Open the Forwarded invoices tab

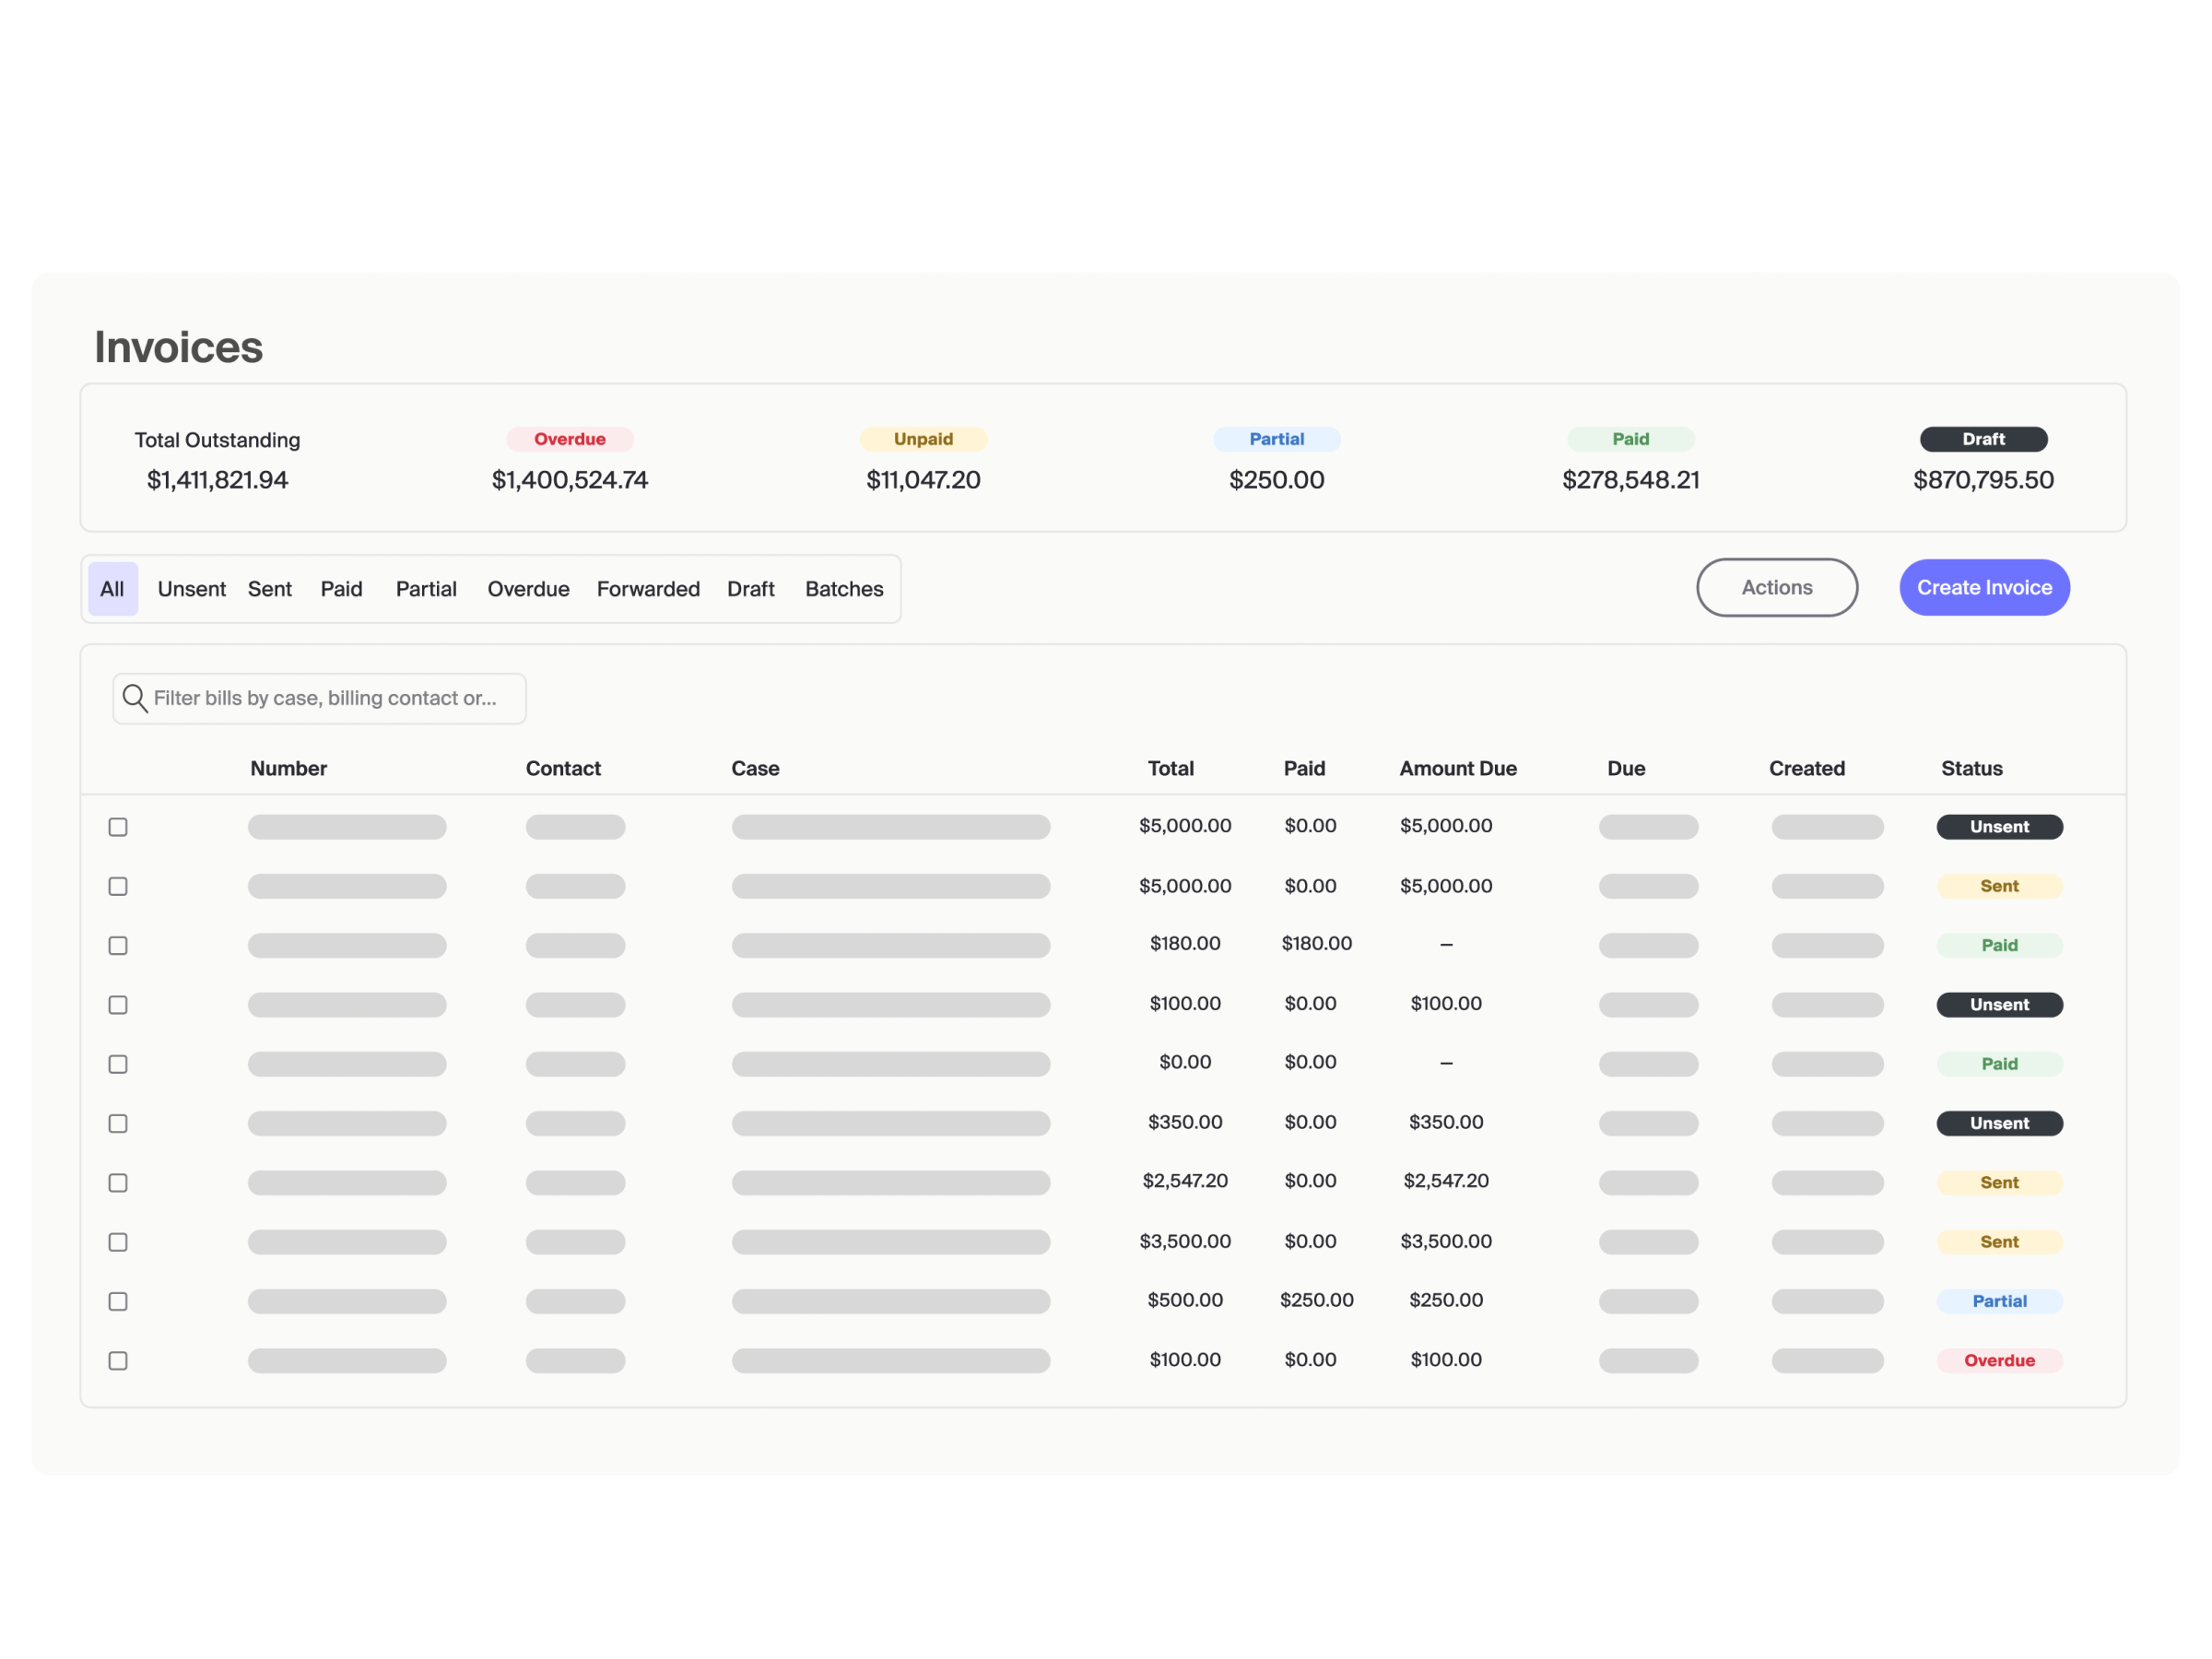pos(648,589)
